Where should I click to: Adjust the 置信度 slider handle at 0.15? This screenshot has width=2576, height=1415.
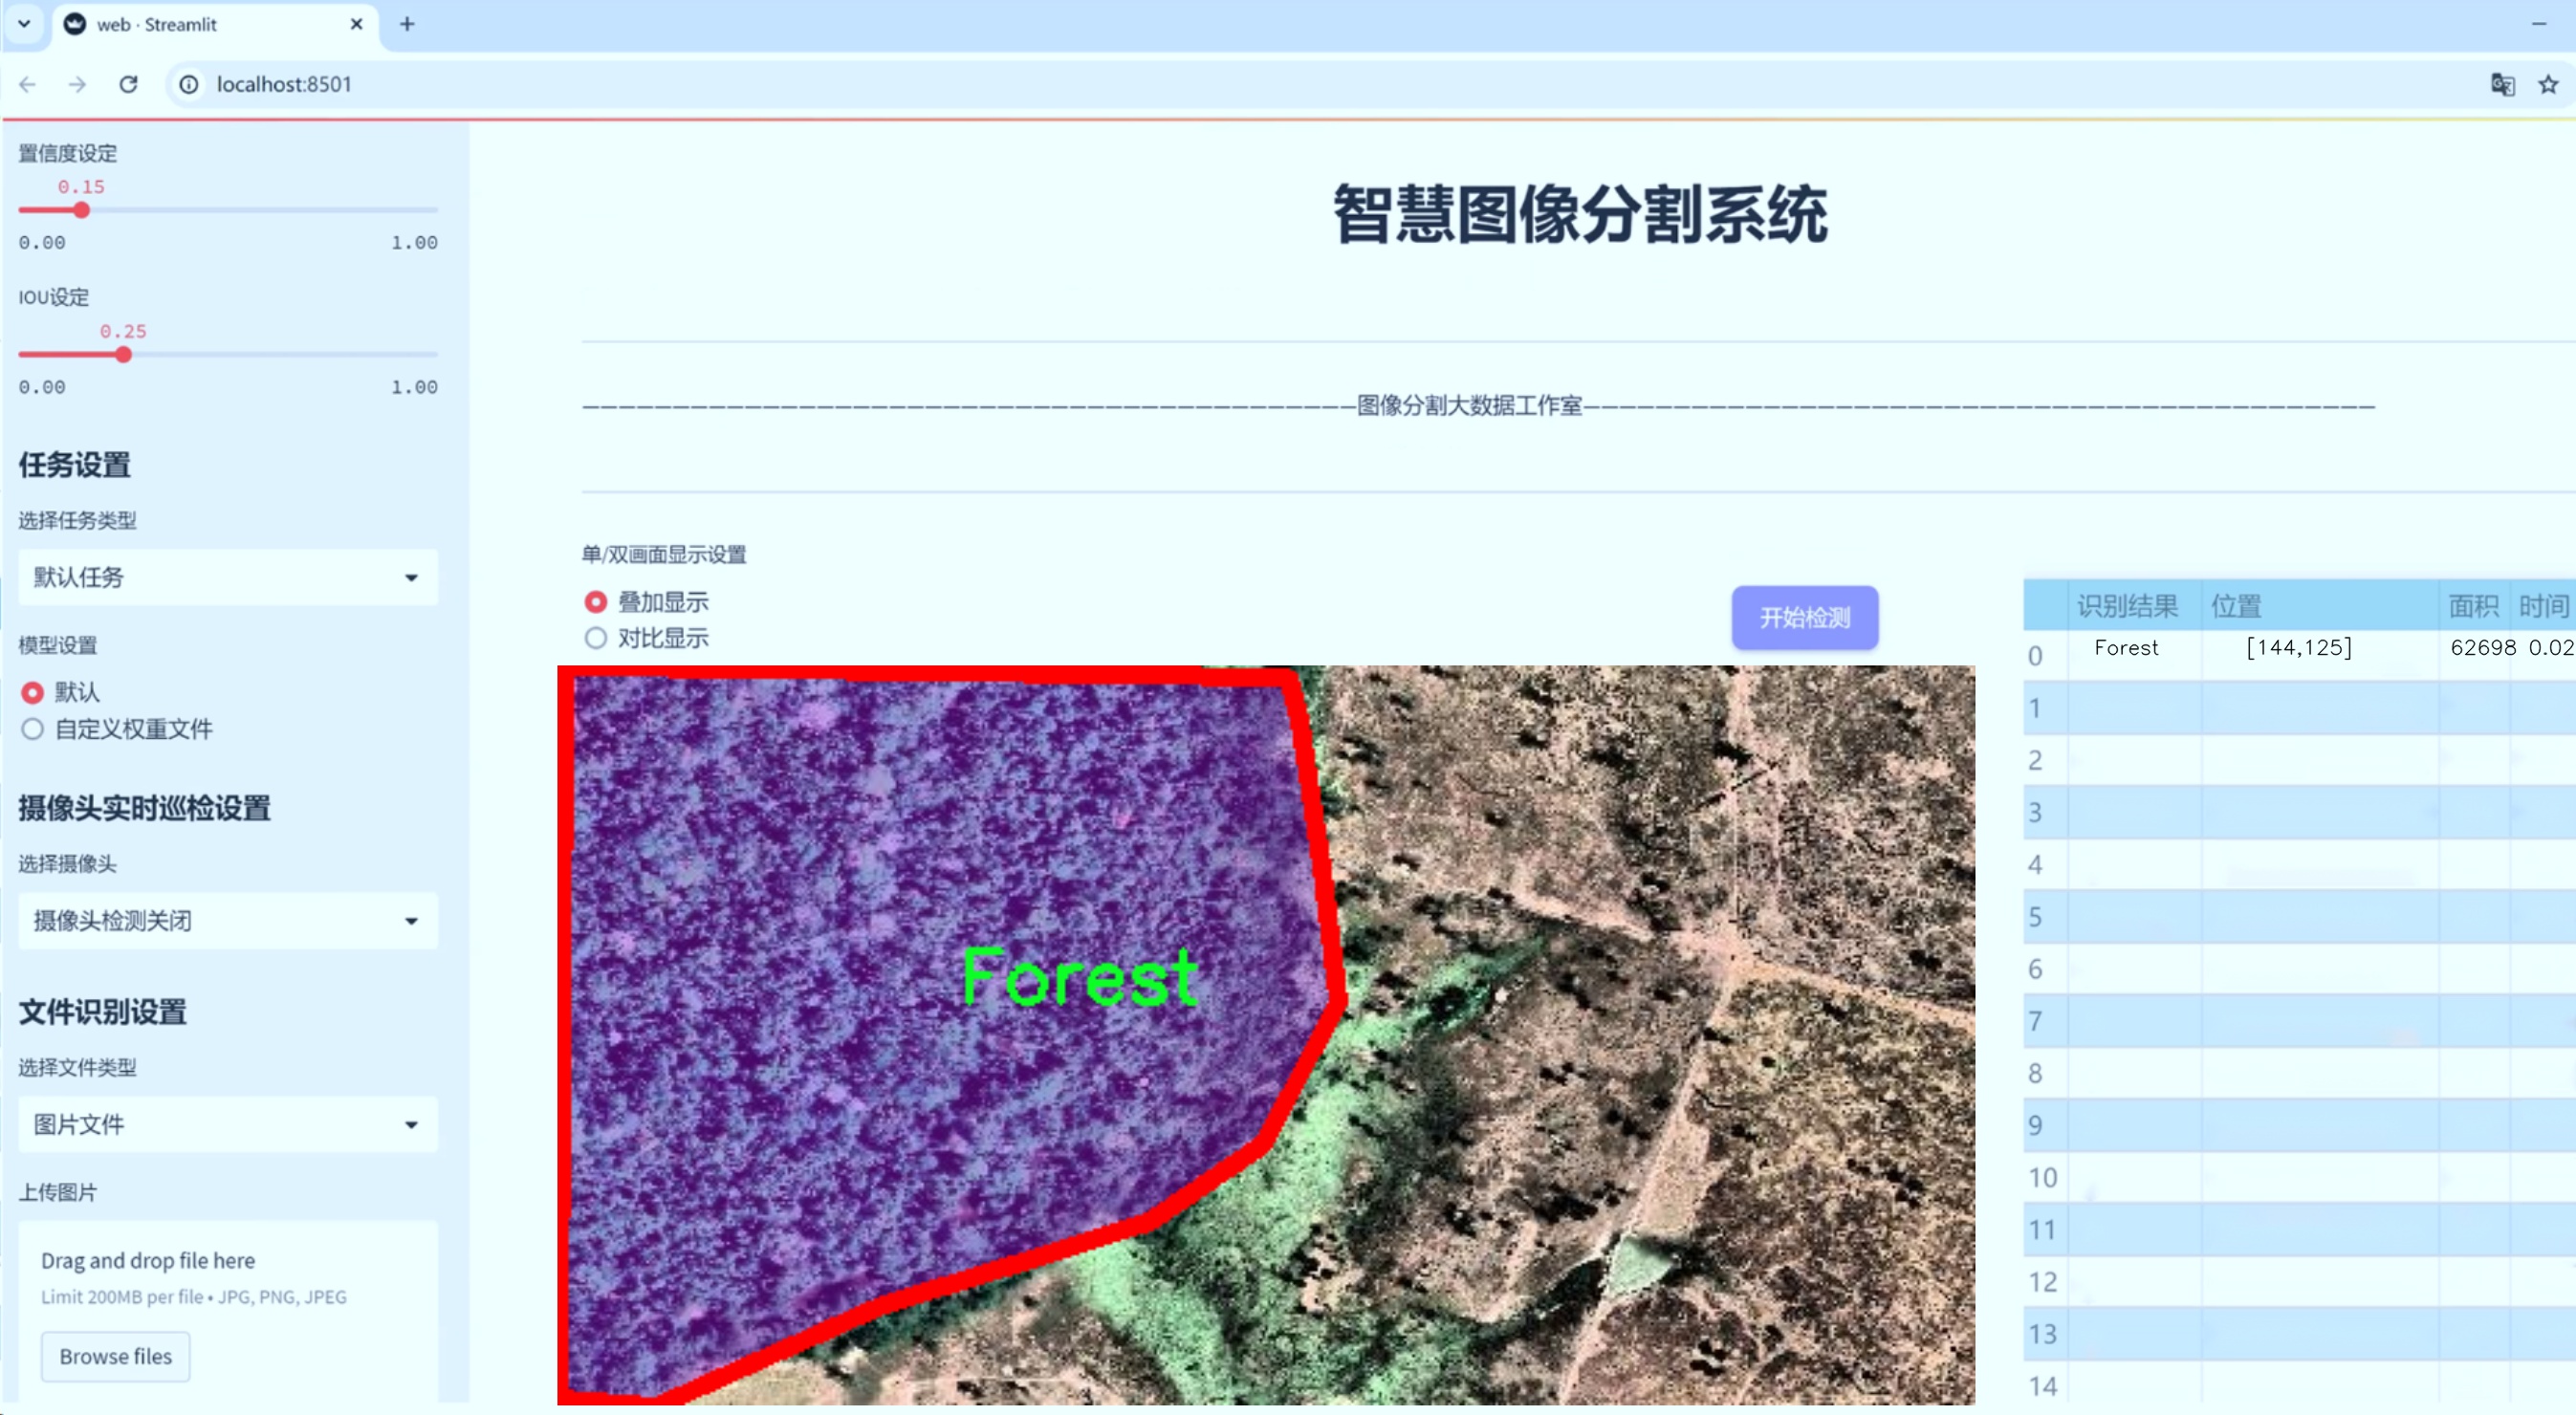[82, 210]
